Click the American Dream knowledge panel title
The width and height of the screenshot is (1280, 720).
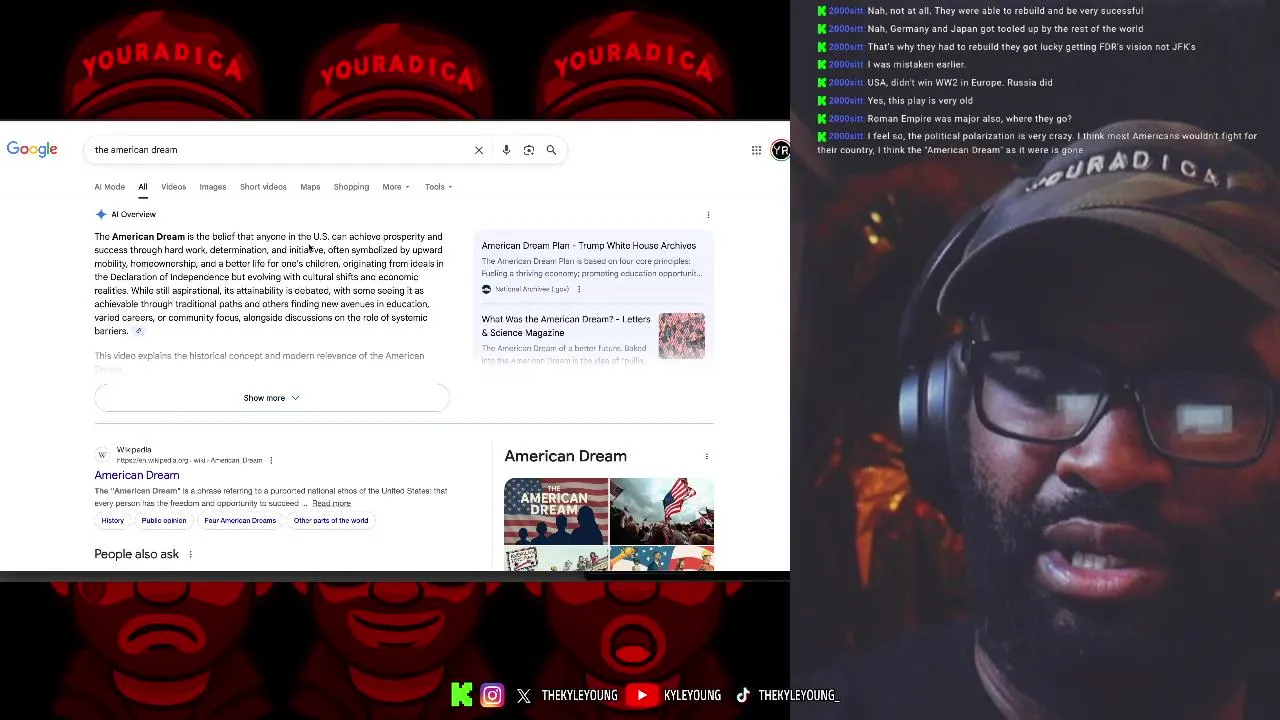[565, 456]
